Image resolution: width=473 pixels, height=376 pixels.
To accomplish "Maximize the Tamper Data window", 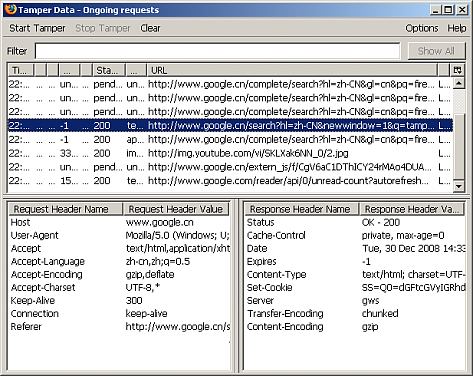I will coord(448,10).
